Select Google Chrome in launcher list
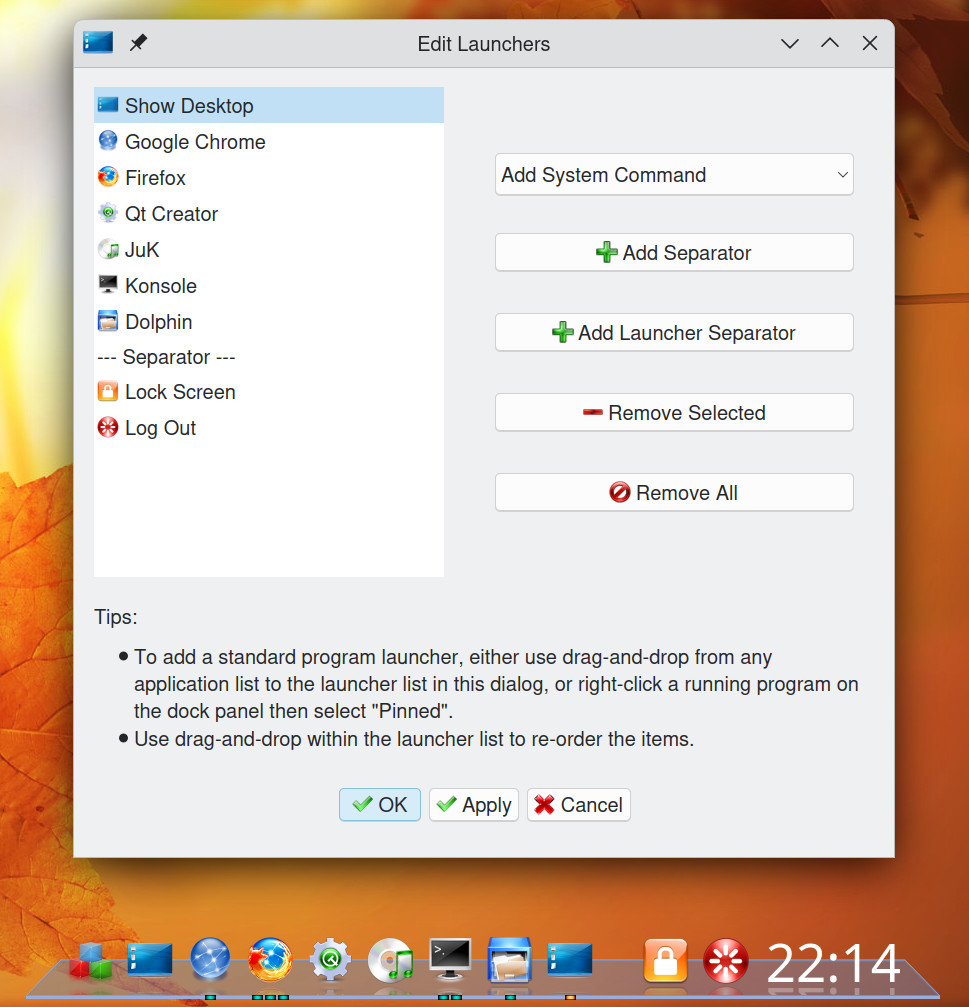This screenshot has height=1007, width=969. [x=268, y=141]
